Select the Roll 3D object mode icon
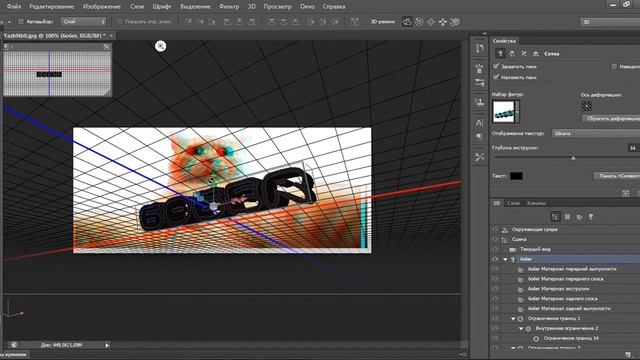 (419, 22)
